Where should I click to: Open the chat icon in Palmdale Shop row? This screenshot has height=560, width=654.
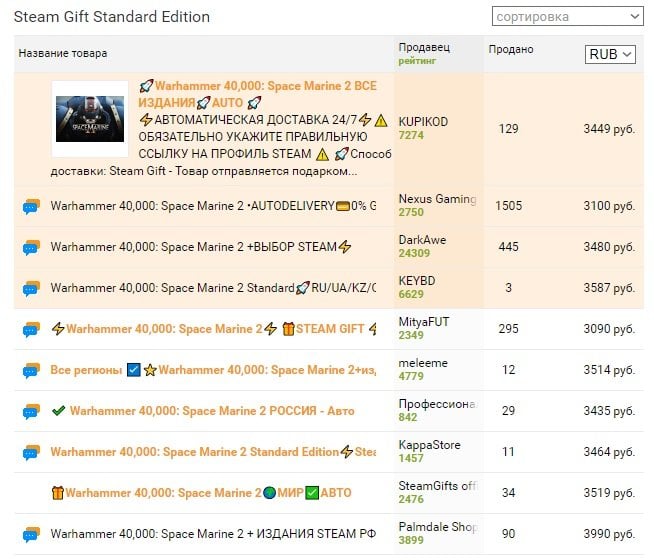click(x=31, y=534)
